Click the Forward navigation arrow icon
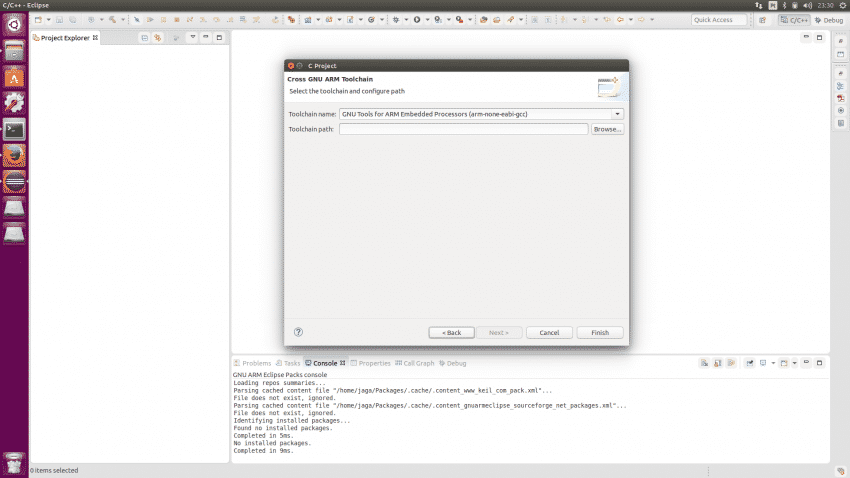 pos(641,20)
